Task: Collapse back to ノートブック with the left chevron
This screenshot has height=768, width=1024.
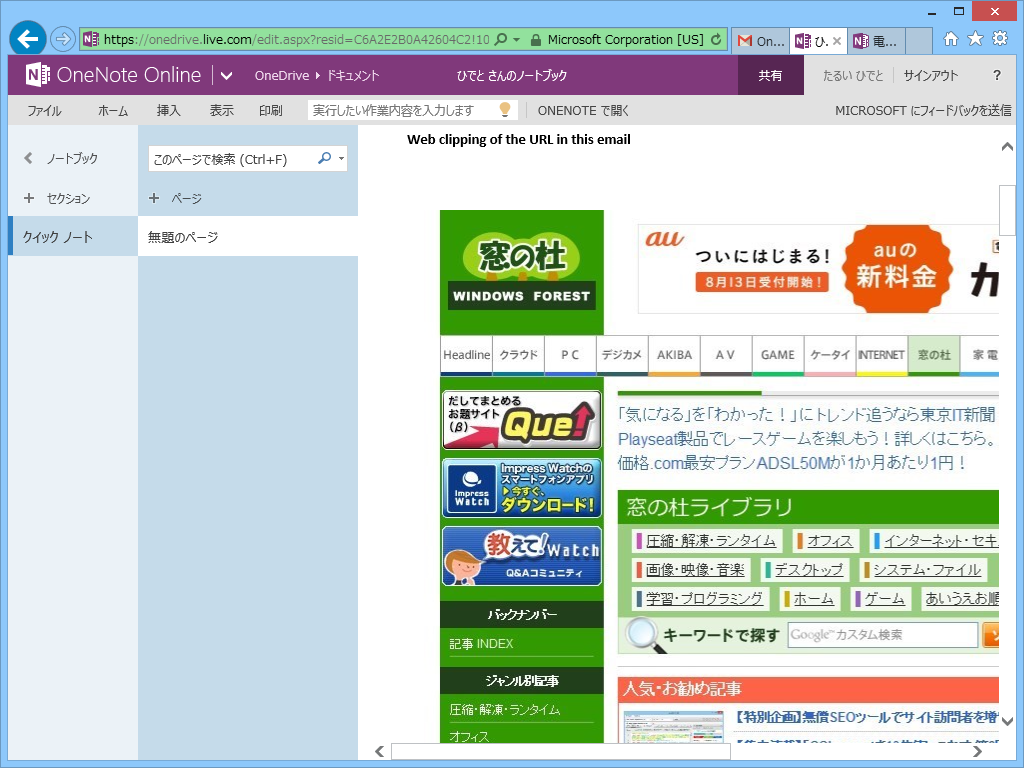Action: (27, 158)
